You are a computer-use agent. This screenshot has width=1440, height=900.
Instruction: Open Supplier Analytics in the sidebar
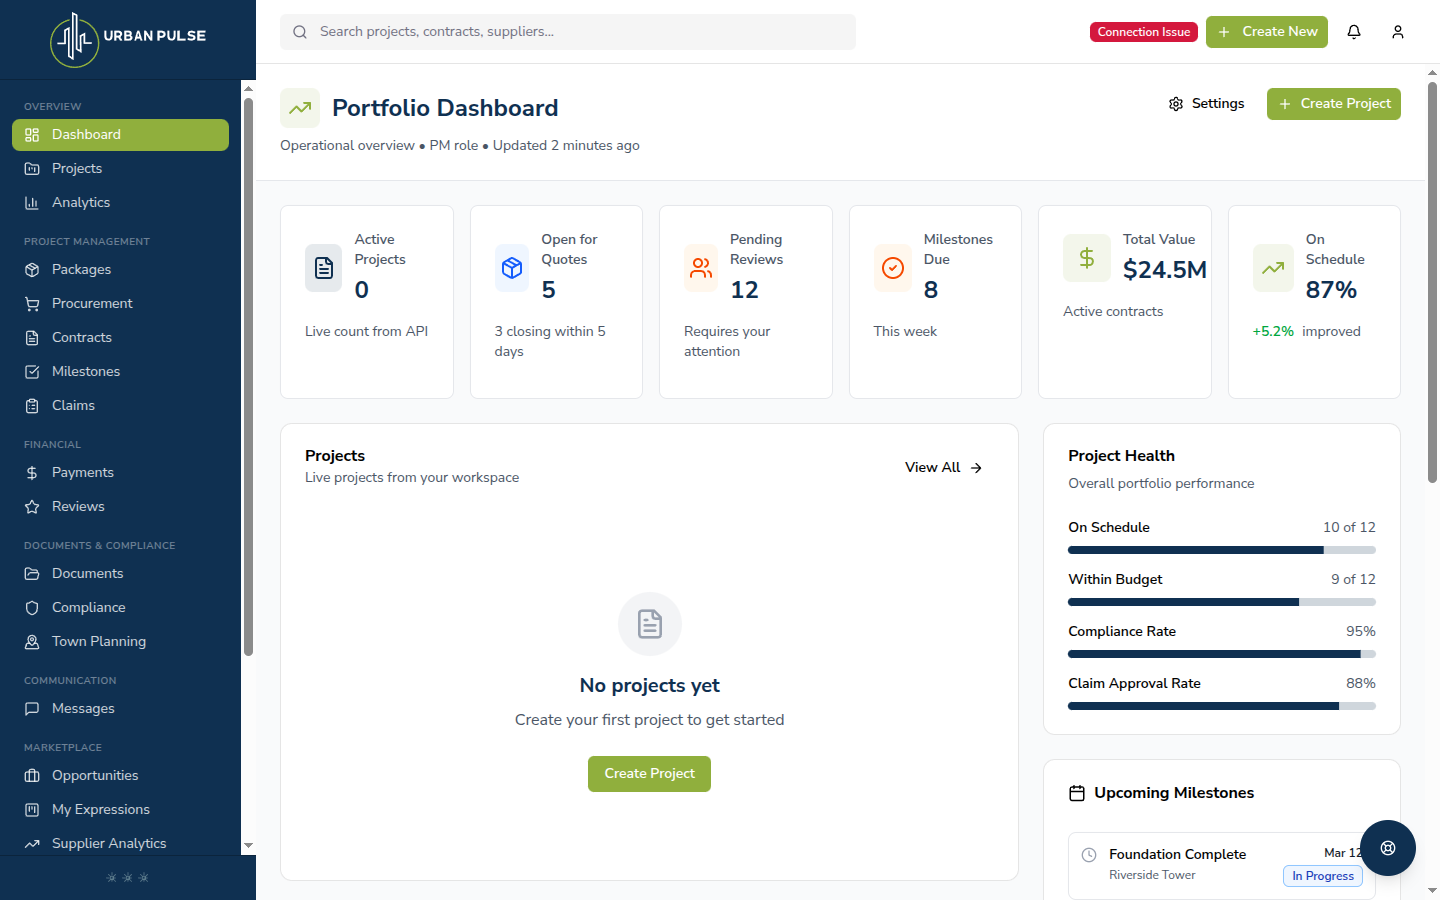[120, 844]
